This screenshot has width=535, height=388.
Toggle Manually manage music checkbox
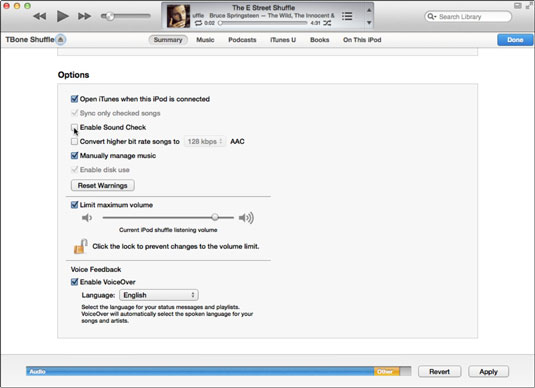point(74,156)
